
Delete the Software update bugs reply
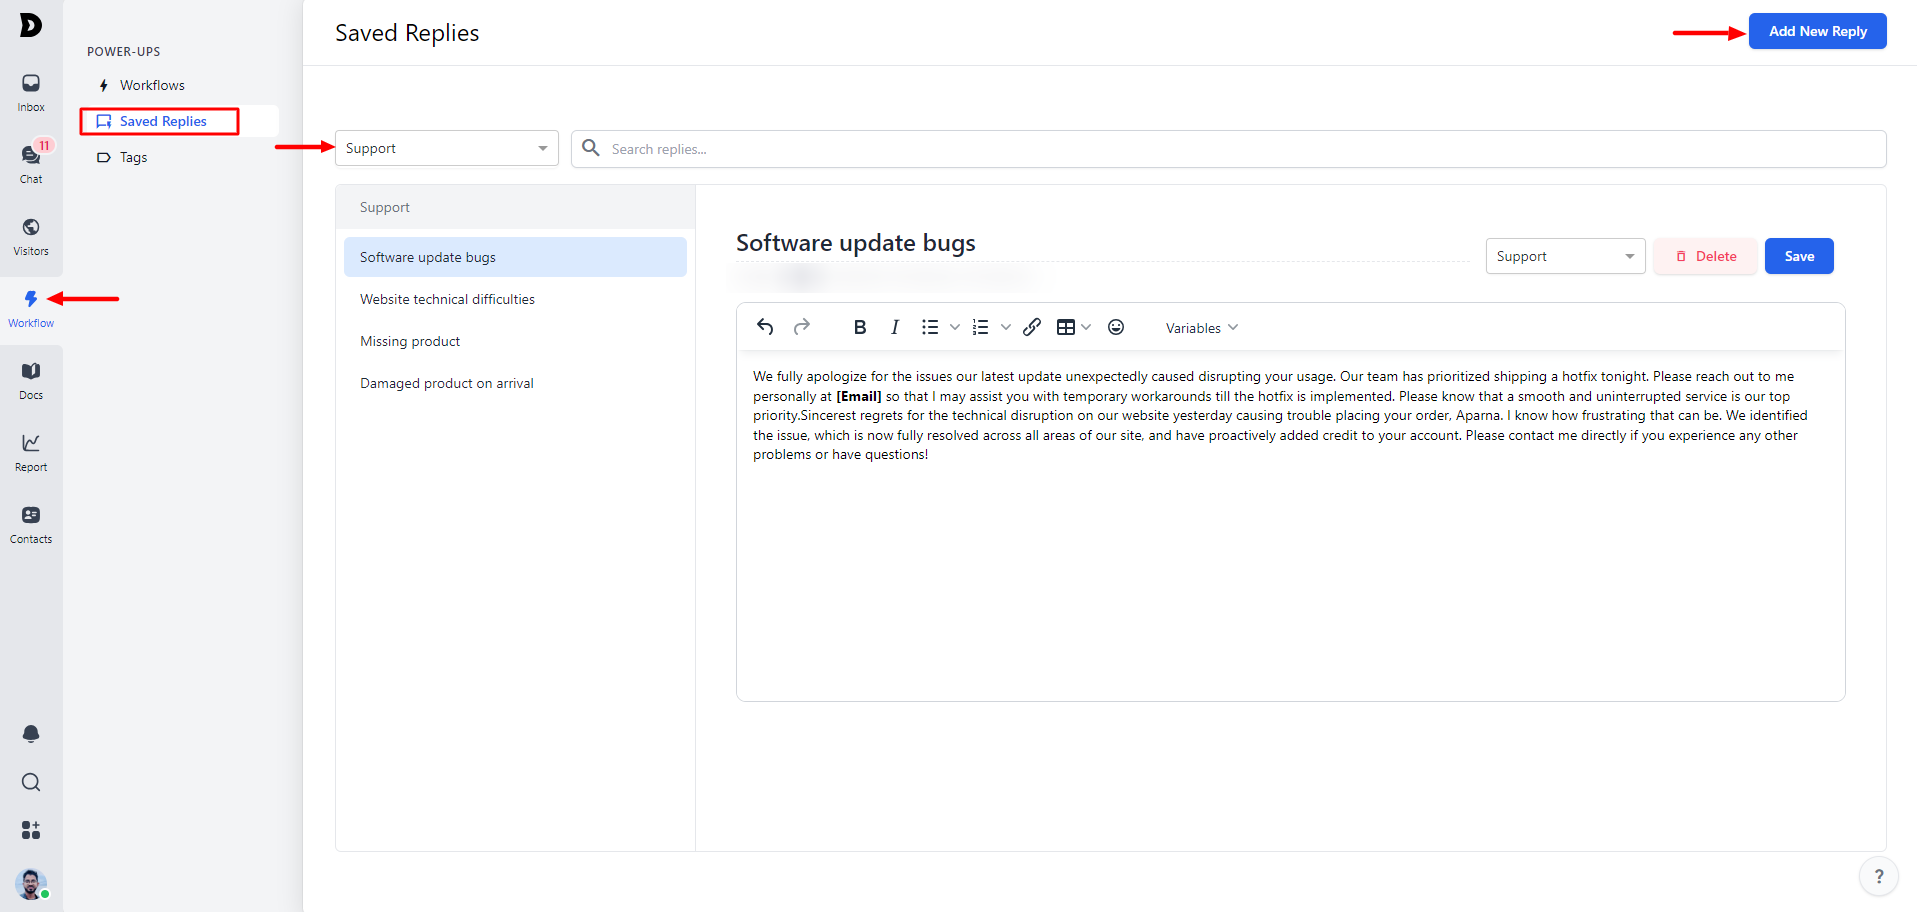point(1705,256)
